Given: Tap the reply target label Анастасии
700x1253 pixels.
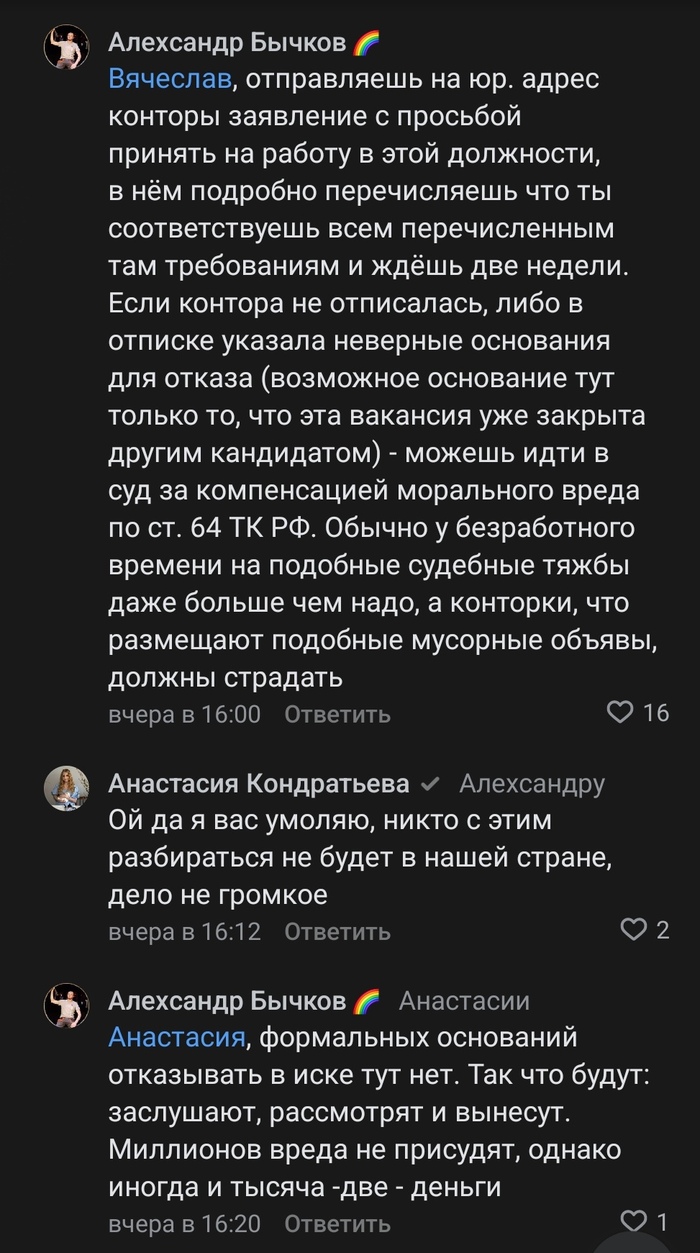Looking at the screenshot, I should coord(464,1001).
